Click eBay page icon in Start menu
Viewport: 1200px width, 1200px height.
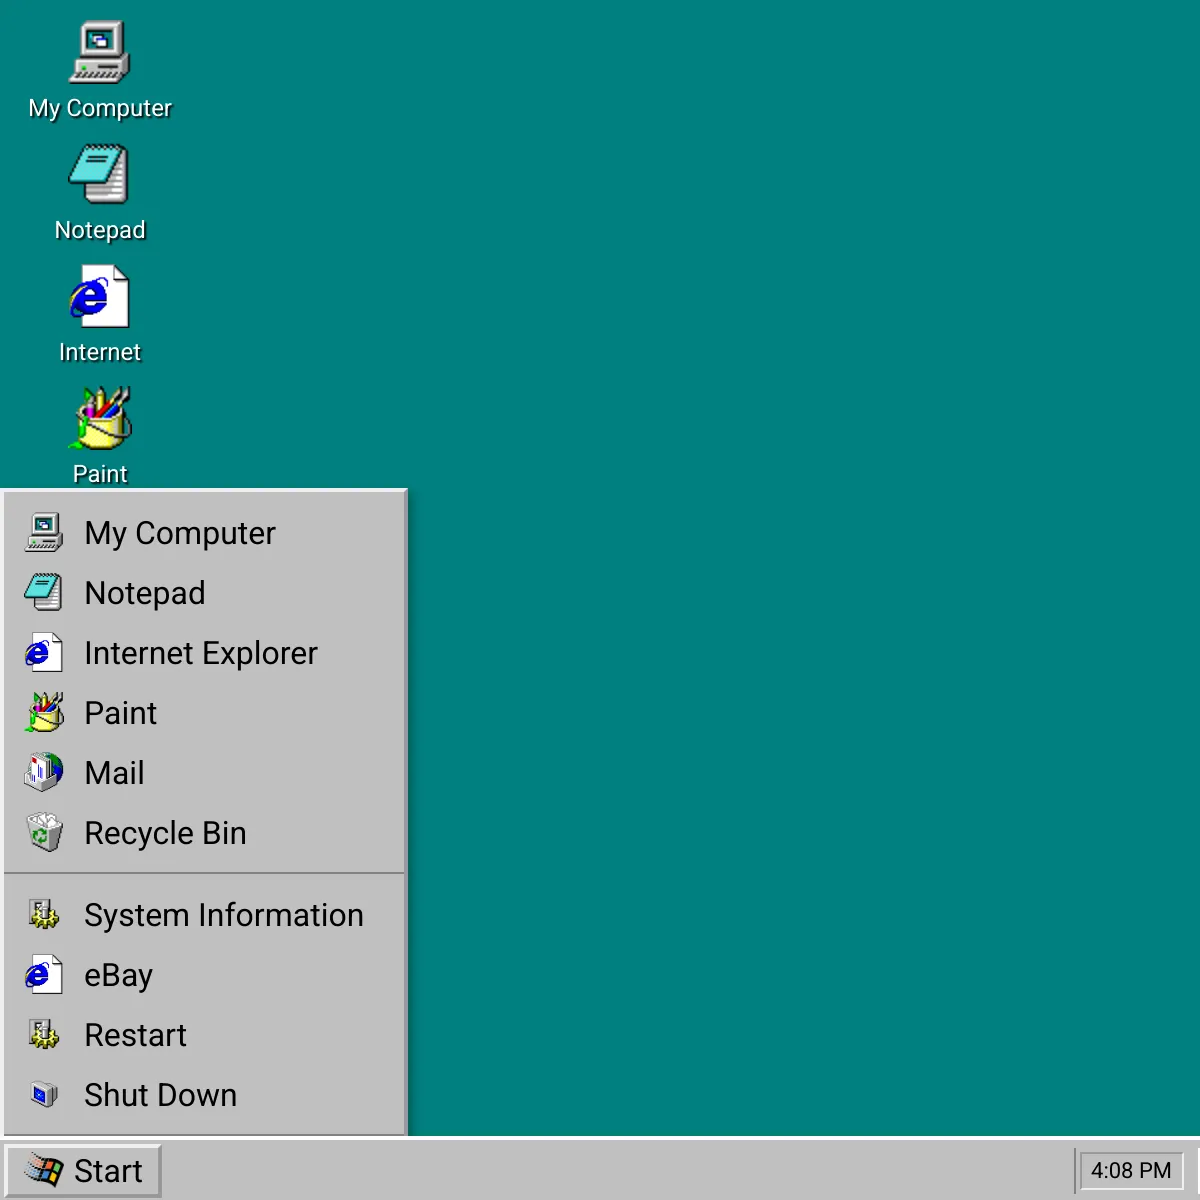coord(44,975)
